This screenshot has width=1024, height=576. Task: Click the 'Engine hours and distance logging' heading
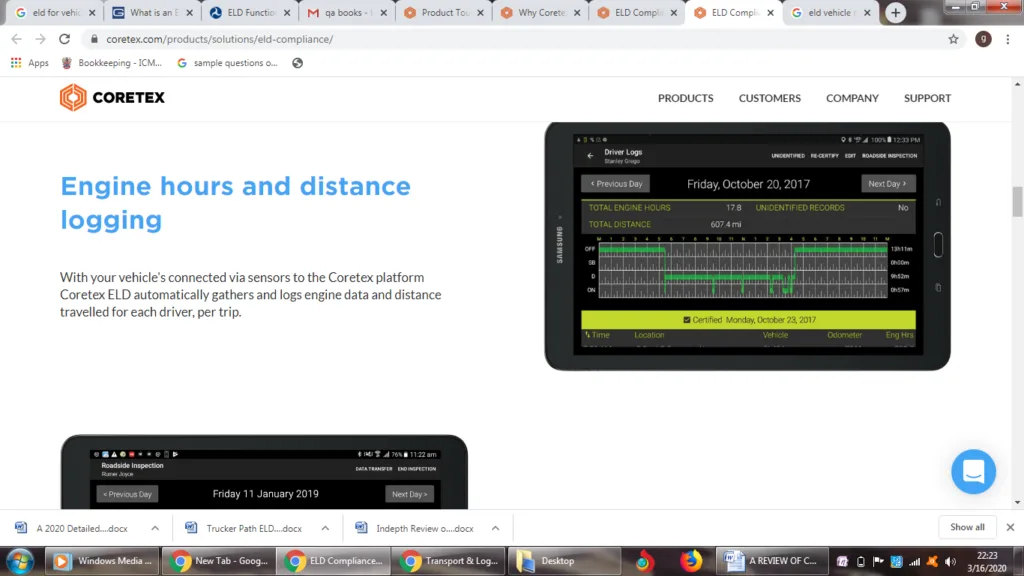[x=235, y=203]
